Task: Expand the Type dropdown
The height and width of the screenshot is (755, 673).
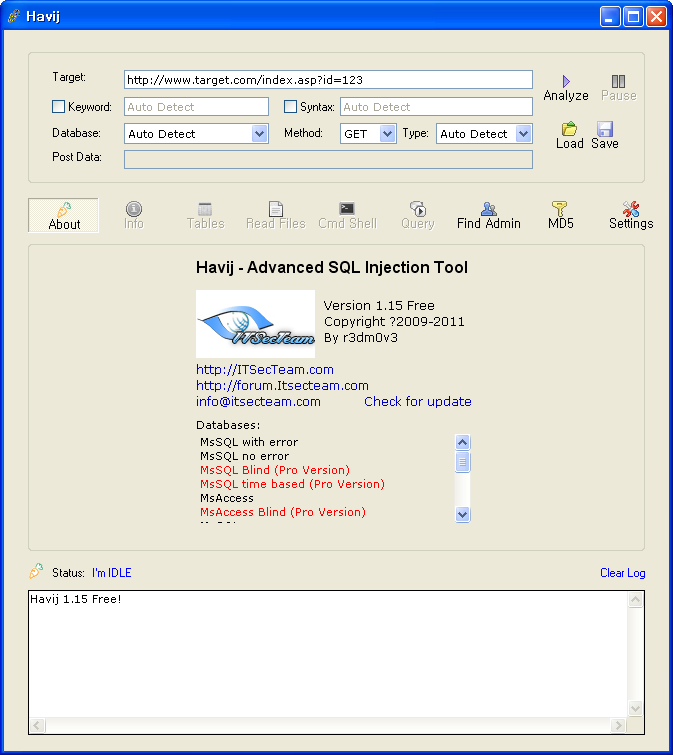Action: coord(523,134)
